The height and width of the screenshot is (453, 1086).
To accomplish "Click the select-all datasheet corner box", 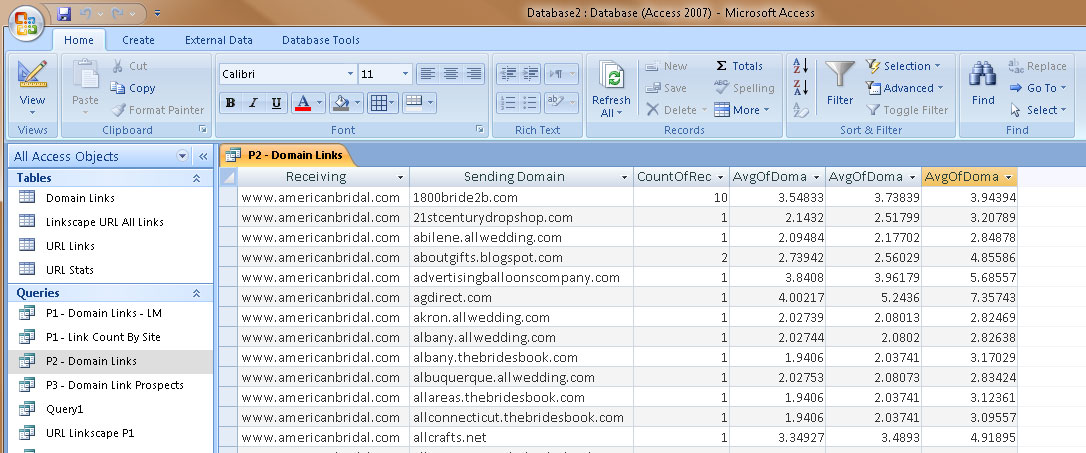I will [x=229, y=177].
